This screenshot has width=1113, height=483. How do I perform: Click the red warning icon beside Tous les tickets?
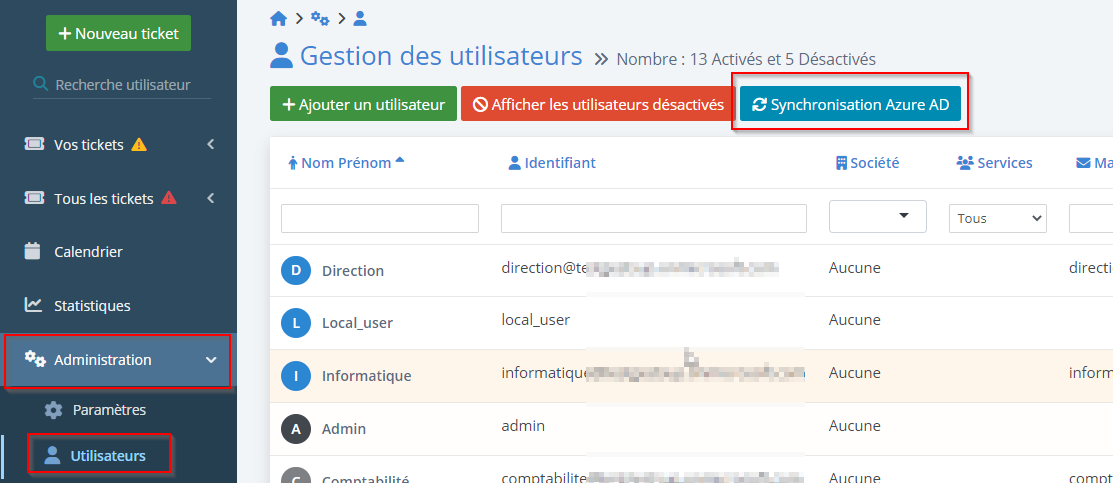coord(169,198)
